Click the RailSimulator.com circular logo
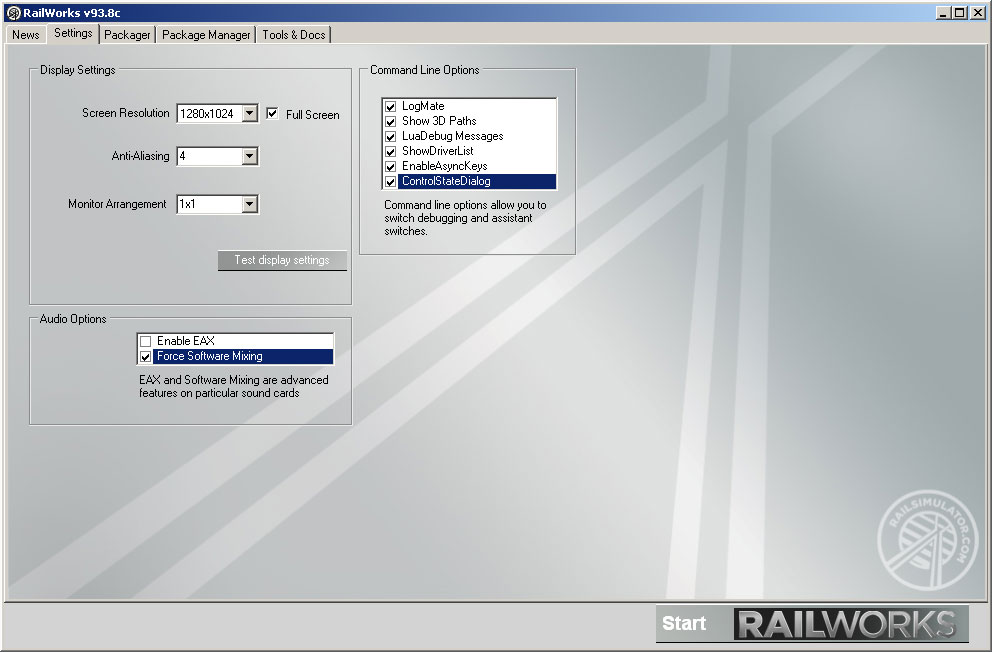 927,540
